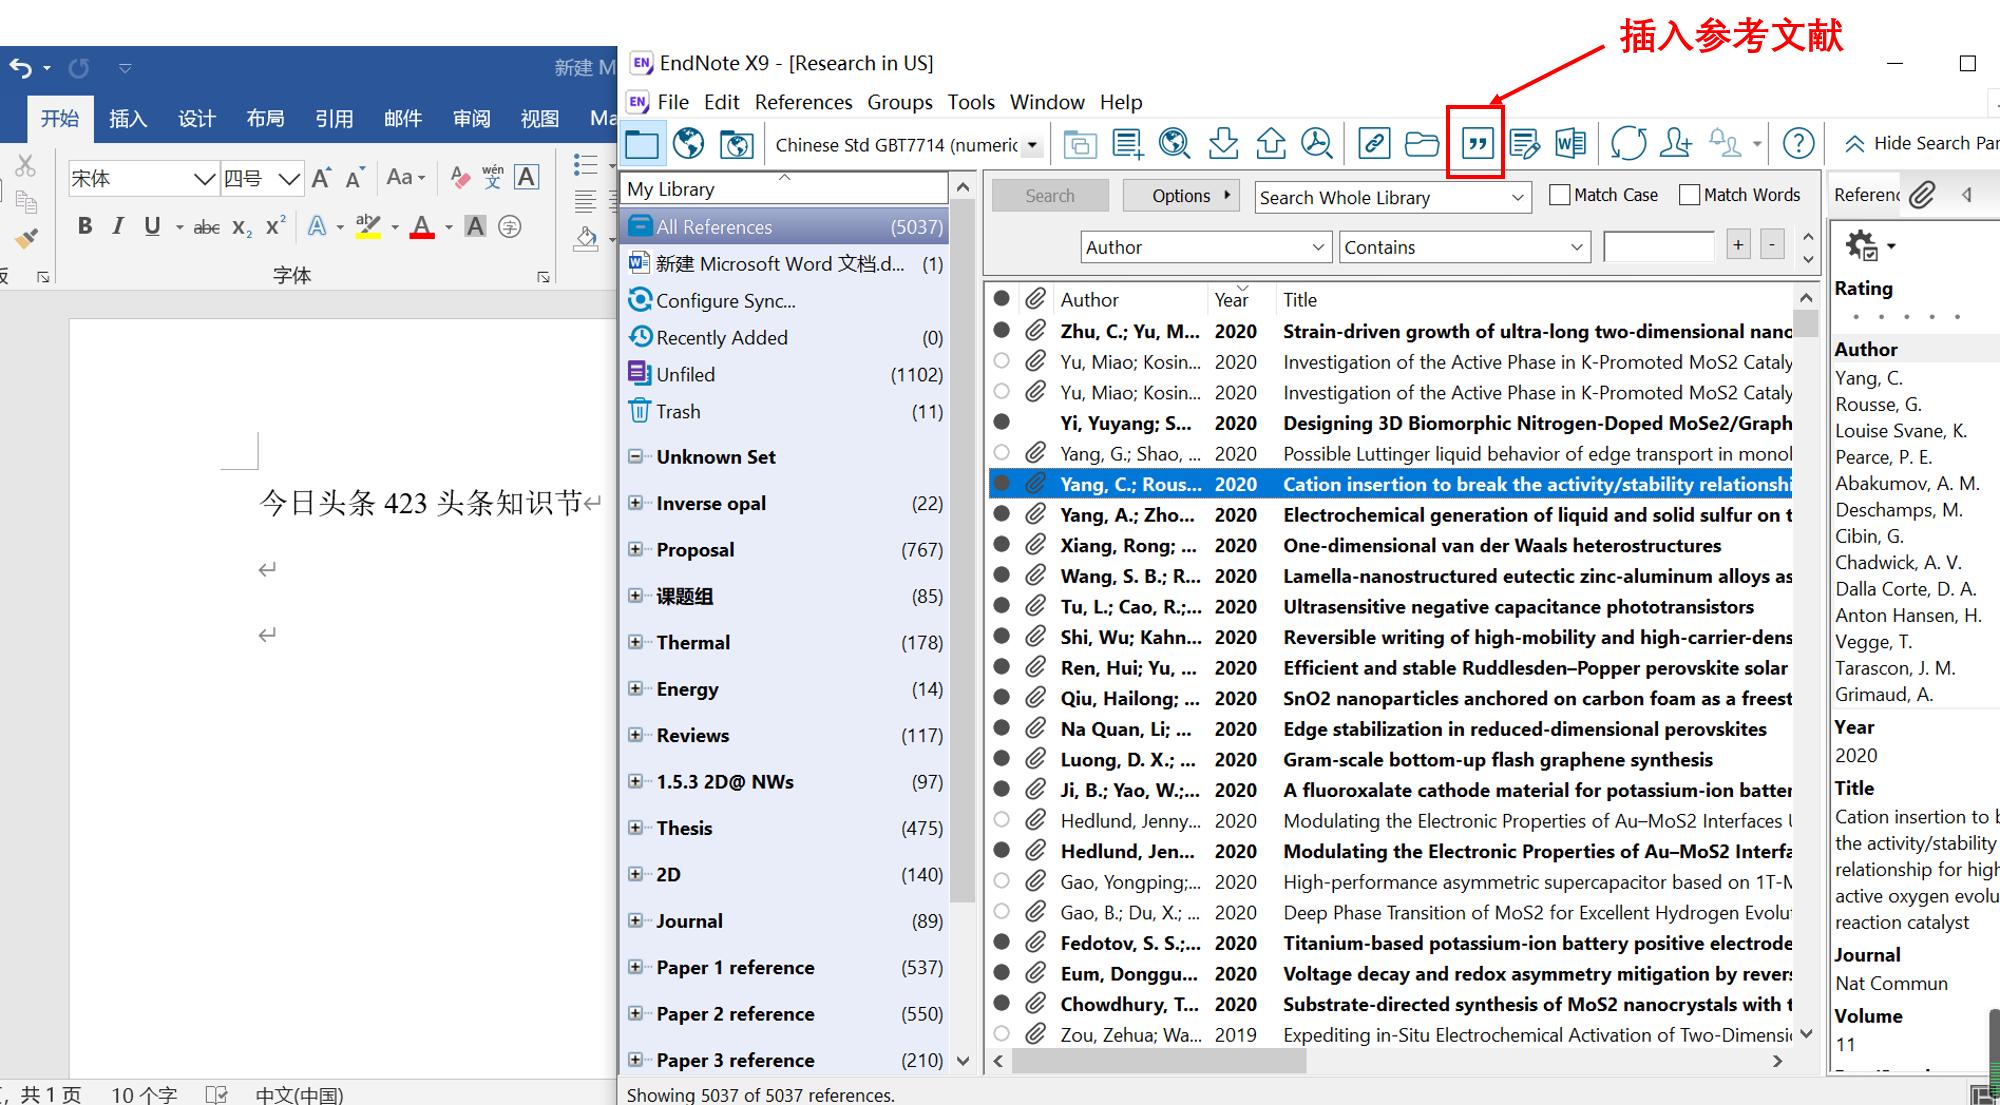The height and width of the screenshot is (1105, 2000).
Task: Click the Find Full Text icon
Action: click(1317, 144)
